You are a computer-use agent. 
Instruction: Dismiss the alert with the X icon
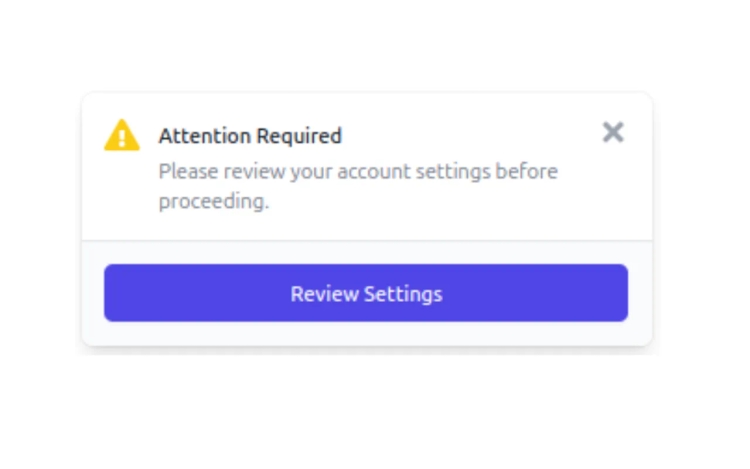pyautogui.click(x=613, y=132)
